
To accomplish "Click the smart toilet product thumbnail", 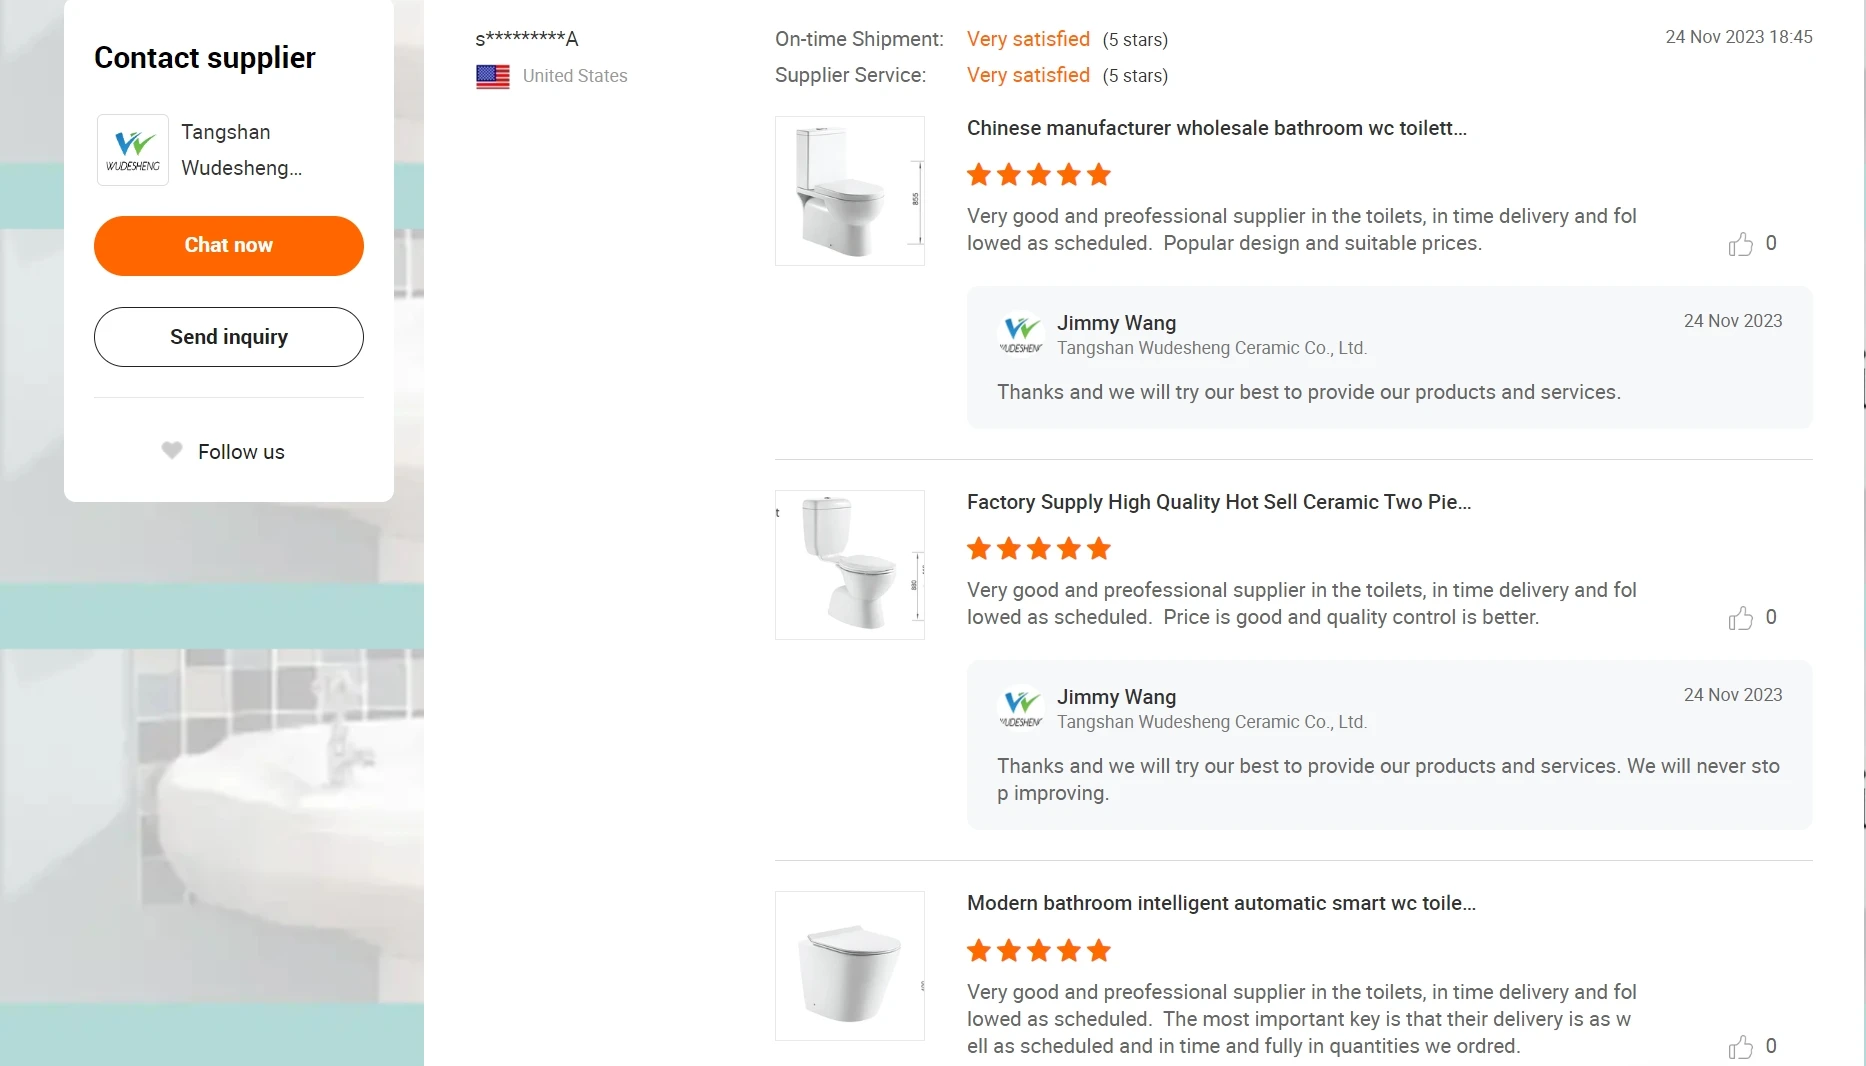I will coord(849,966).
